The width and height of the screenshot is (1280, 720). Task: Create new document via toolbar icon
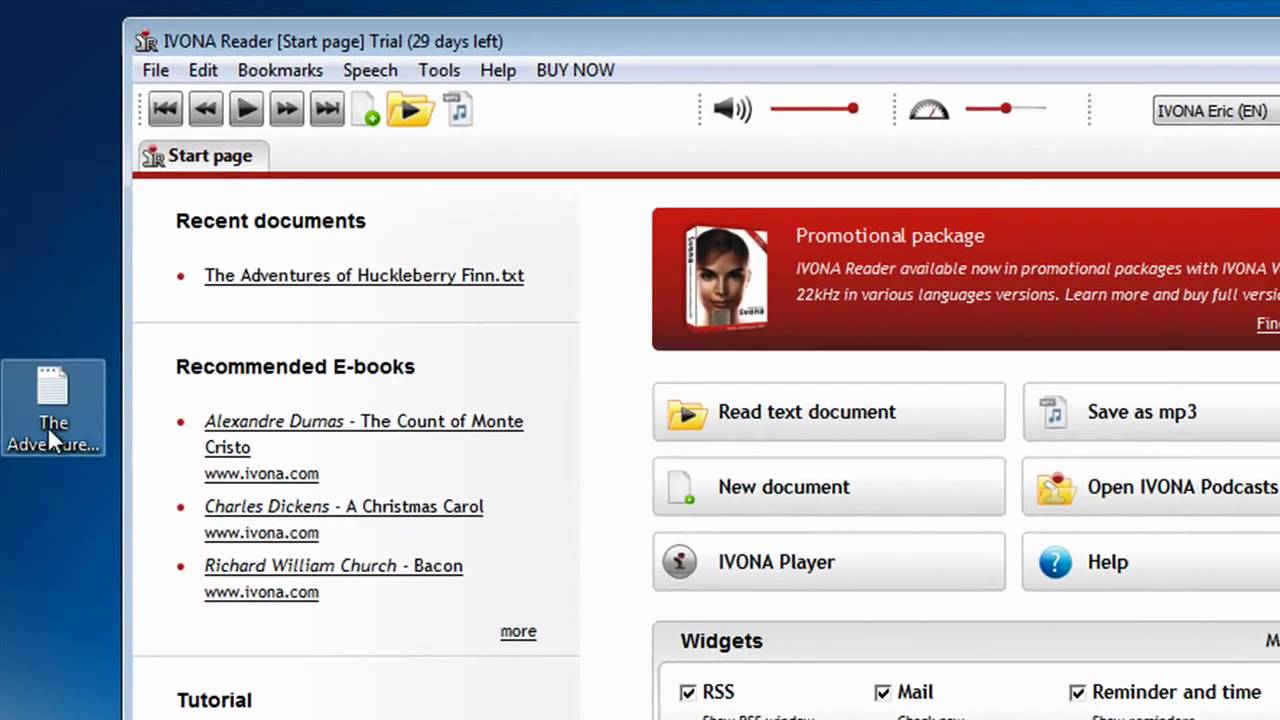point(365,110)
